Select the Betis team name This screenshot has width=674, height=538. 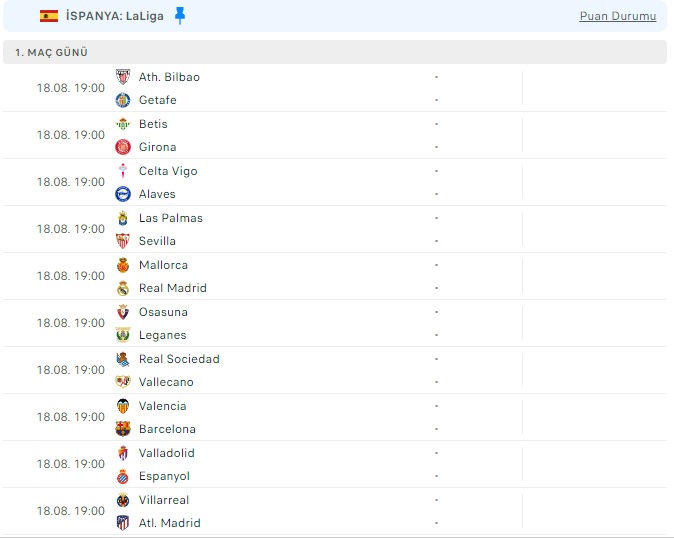(x=153, y=124)
